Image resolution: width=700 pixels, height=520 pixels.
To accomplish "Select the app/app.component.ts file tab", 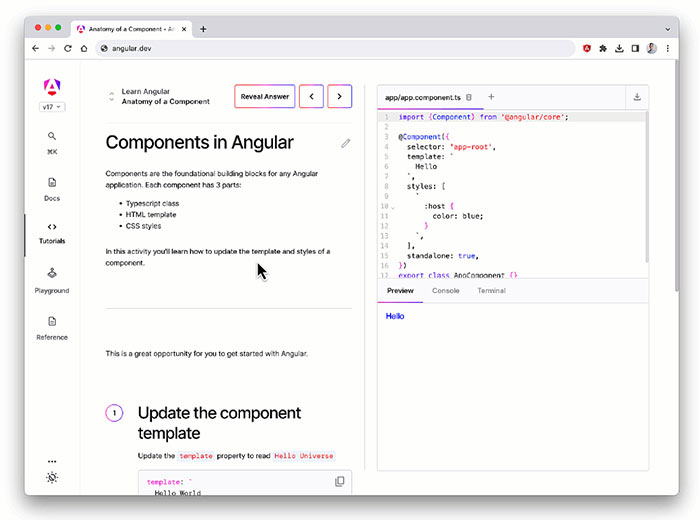I will pos(423,97).
